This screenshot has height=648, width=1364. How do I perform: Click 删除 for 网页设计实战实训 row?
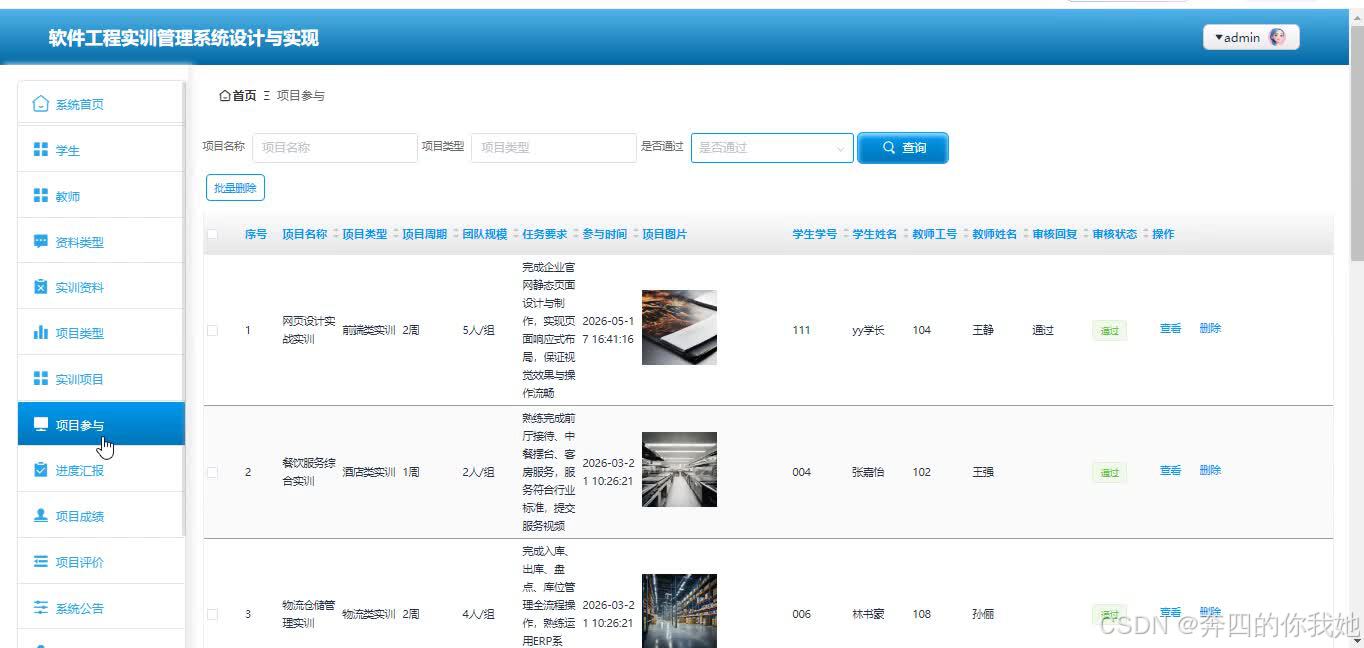pos(1210,328)
